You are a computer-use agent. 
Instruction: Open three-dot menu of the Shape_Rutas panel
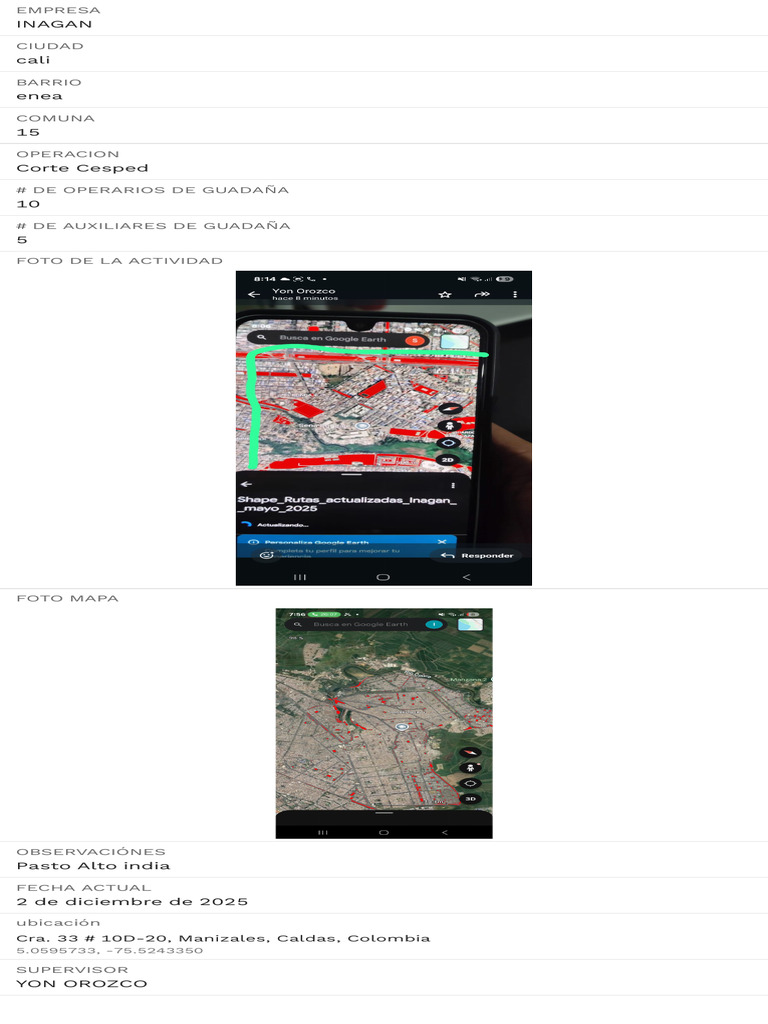click(x=453, y=485)
